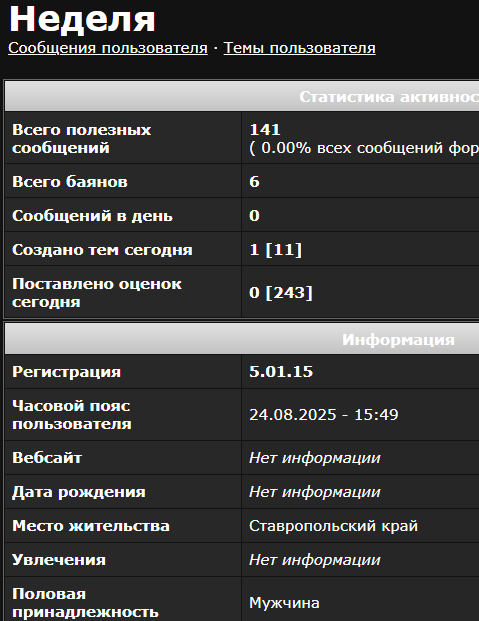The image size is (479, 621).
Task: Select the label Сообщений в день
Action: click(92, 215)
